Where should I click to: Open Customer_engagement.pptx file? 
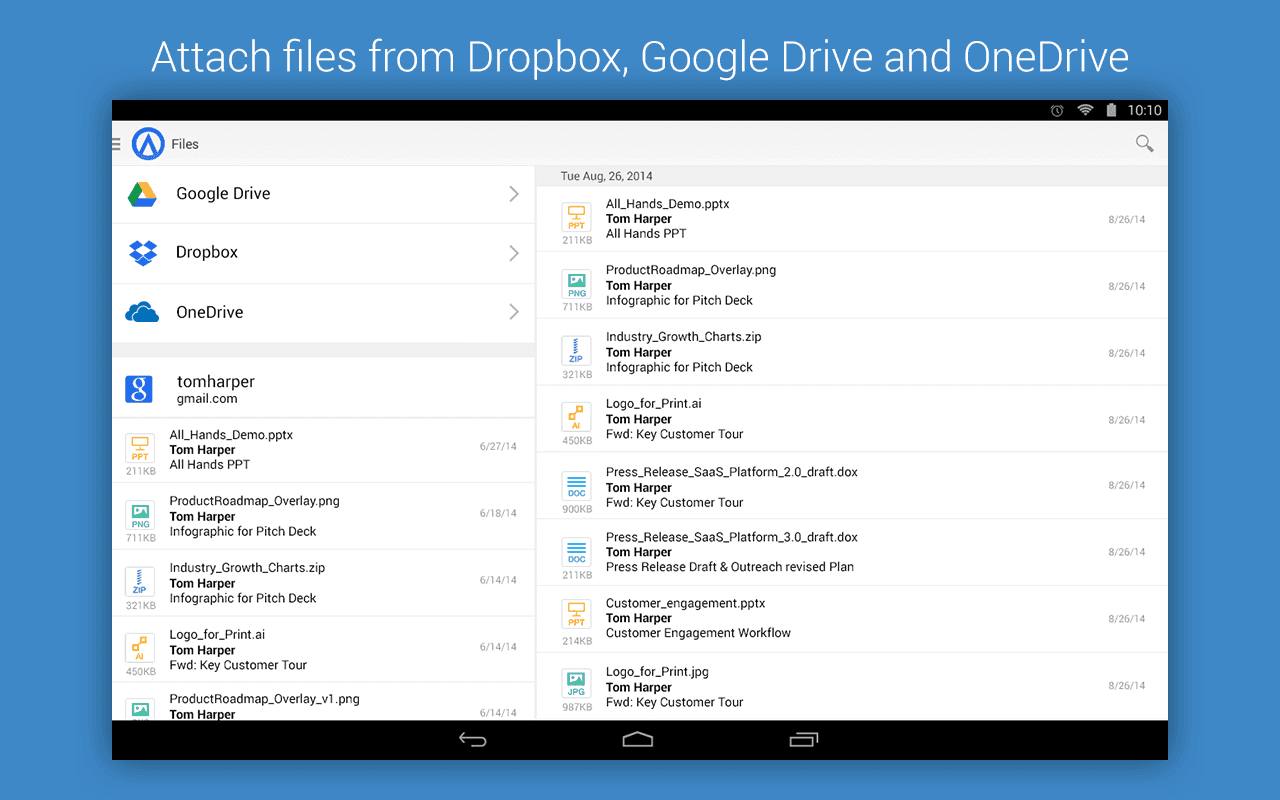pyautogui.click(x=852, y=619)
